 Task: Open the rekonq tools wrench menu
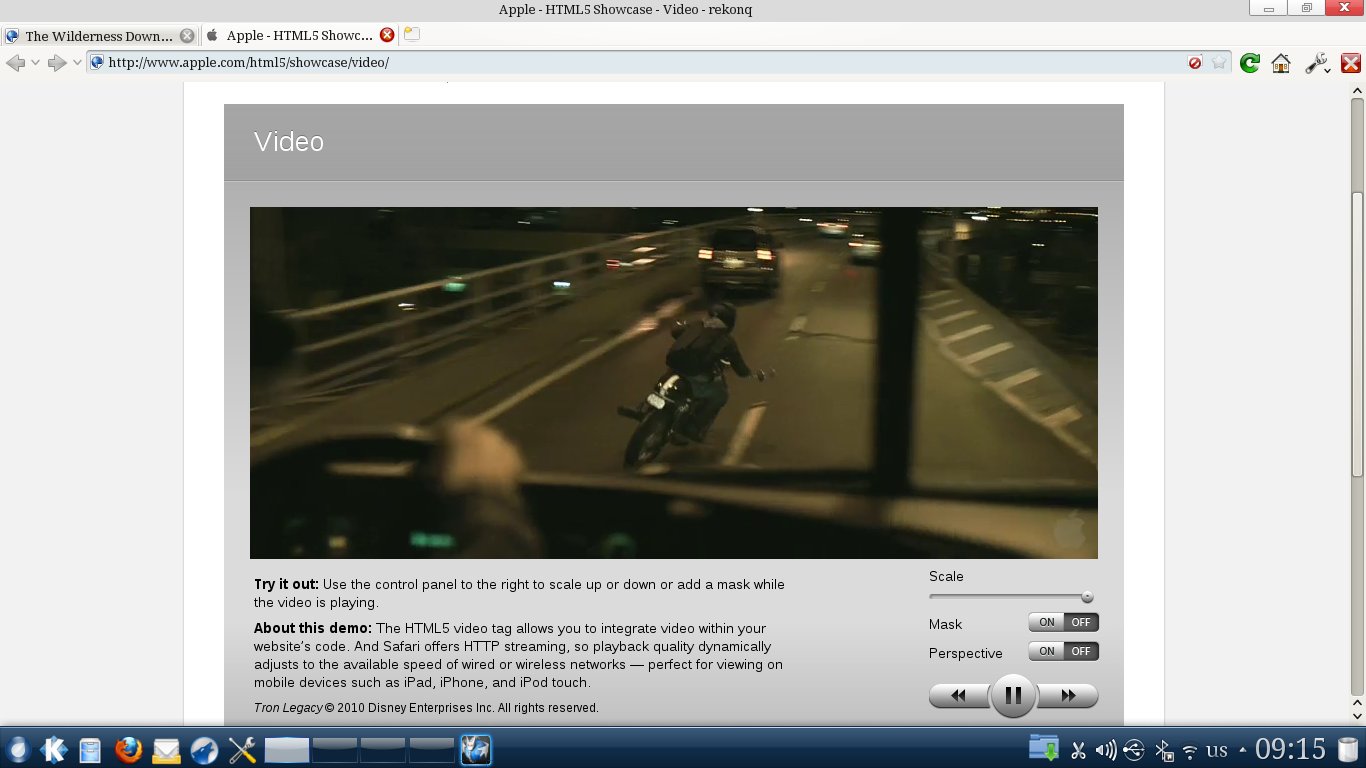pyautogui.click(x=1316, y=63)
